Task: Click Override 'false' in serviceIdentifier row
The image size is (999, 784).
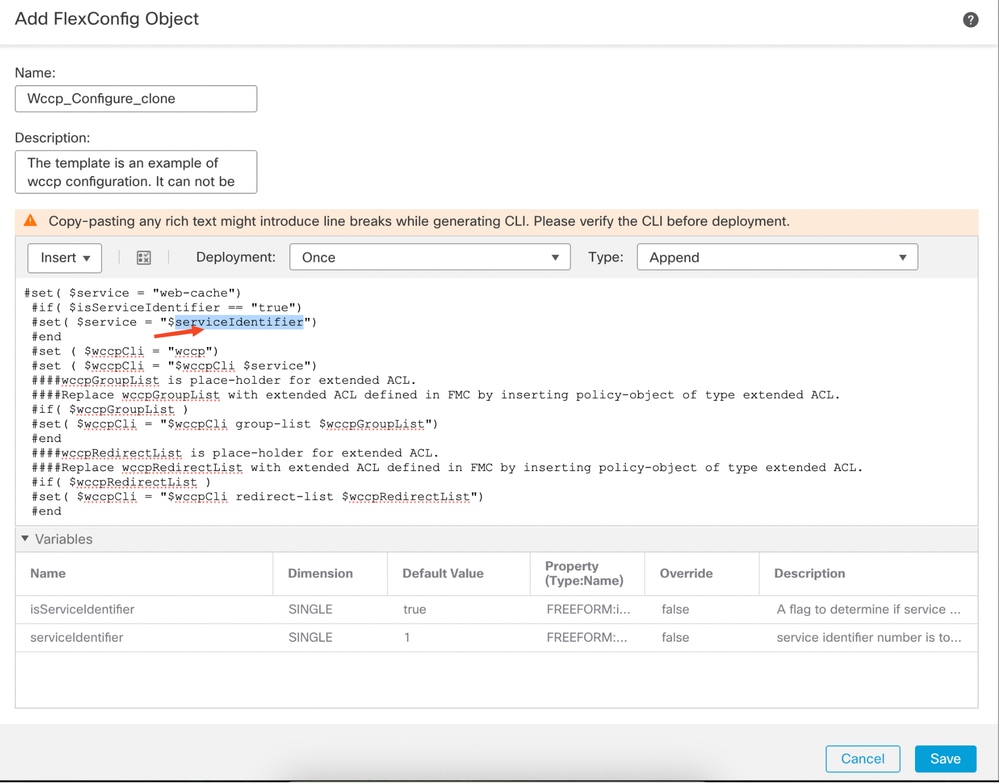Action: [x=675, y=638]
